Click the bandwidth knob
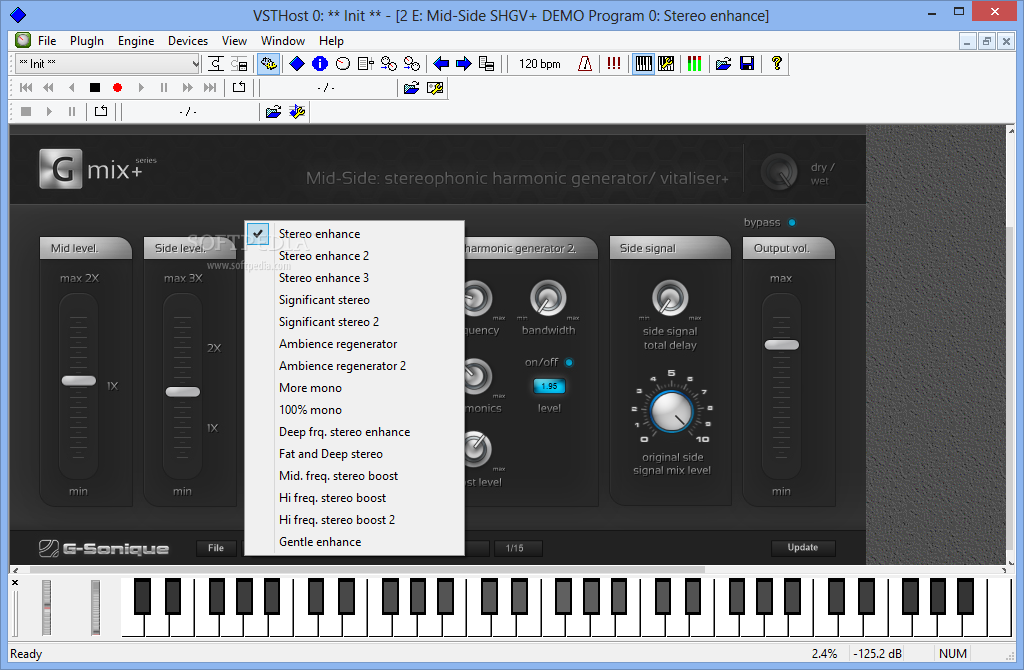This screenshot has height=670, width=1024. tap(548, 298)
